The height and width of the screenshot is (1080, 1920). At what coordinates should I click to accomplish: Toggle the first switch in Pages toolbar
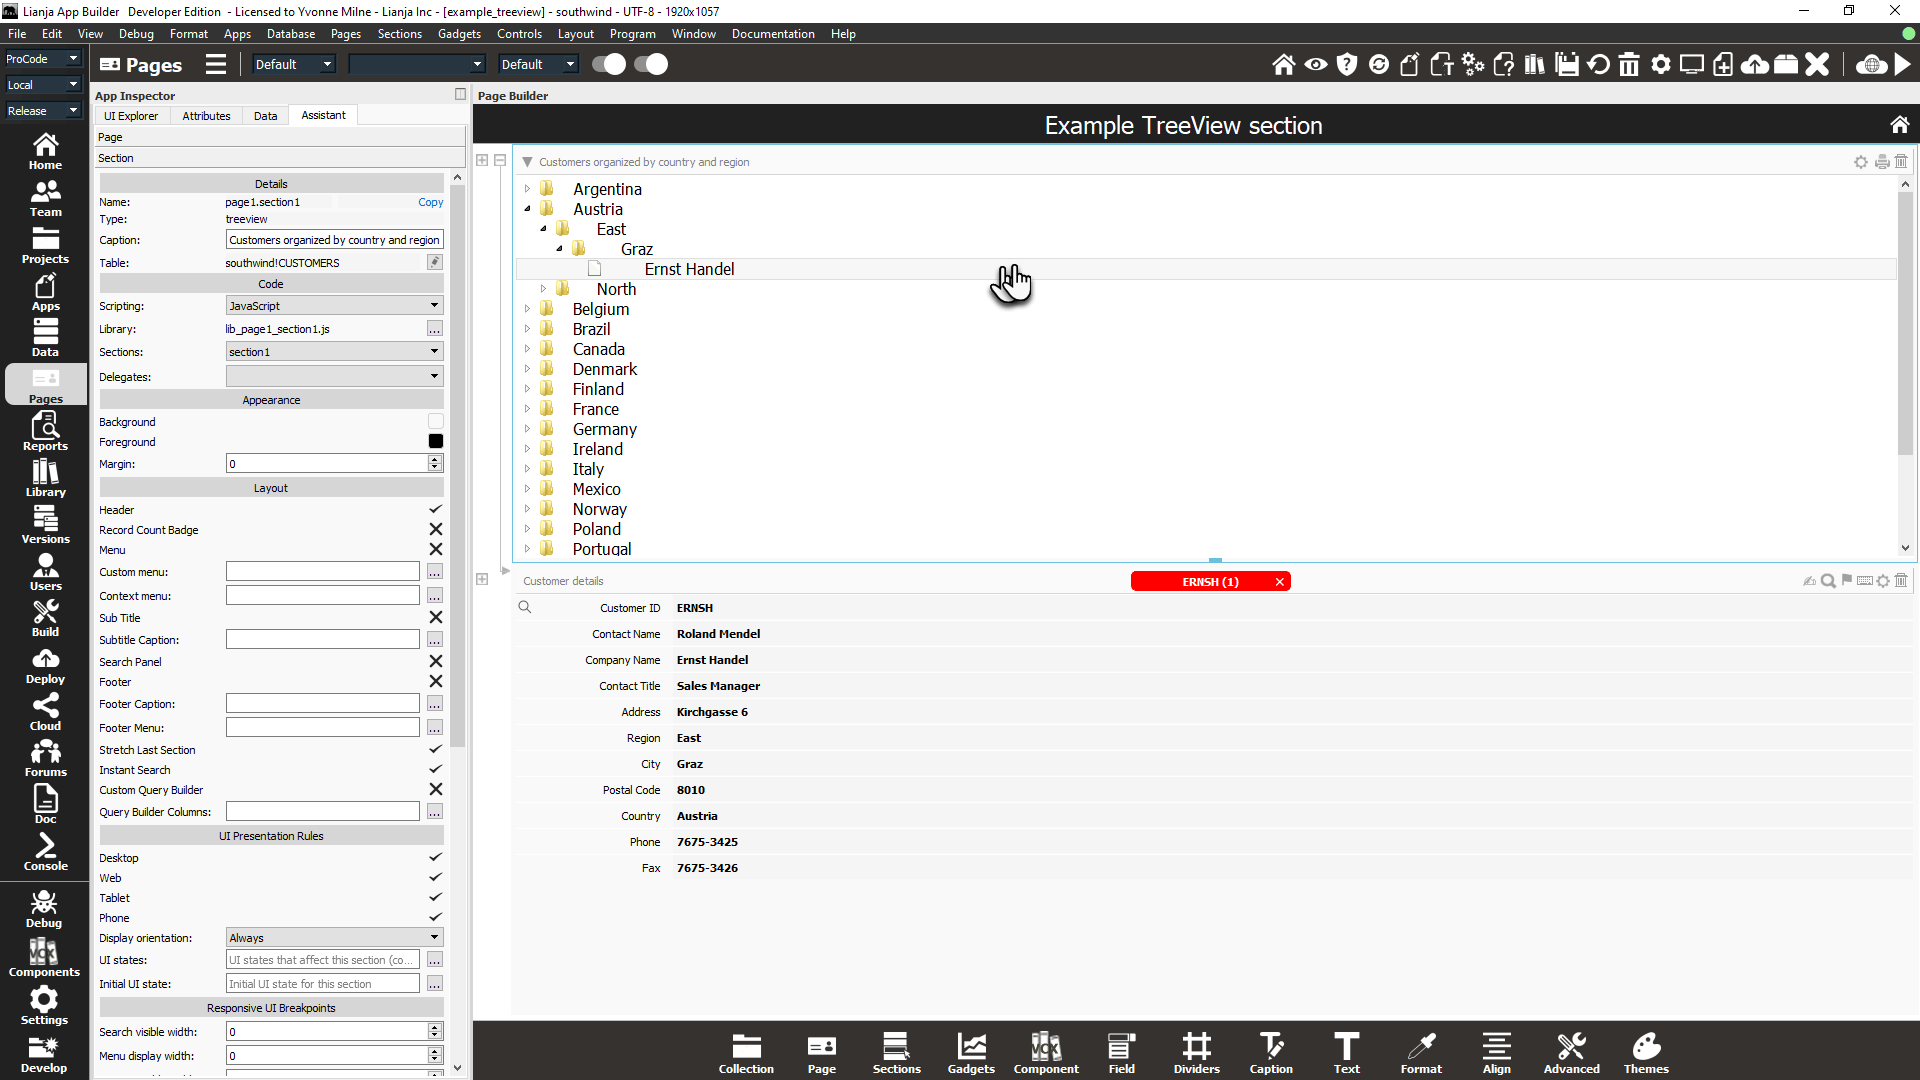608,65
